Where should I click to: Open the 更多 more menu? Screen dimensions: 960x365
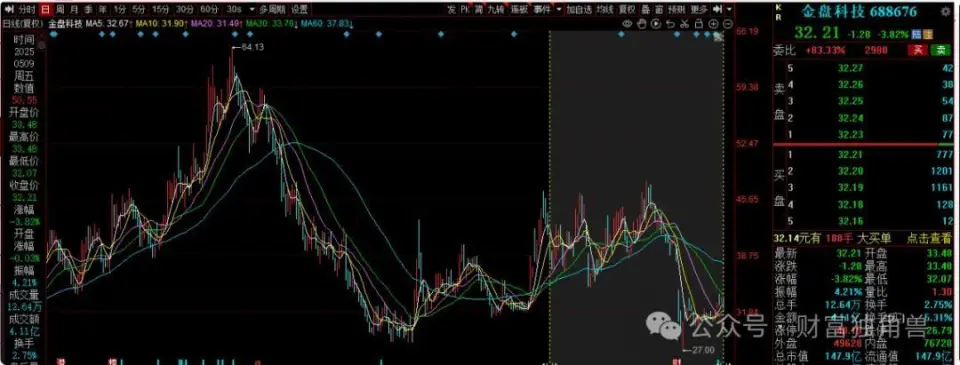pyautogui.click(x=699, y=9)
